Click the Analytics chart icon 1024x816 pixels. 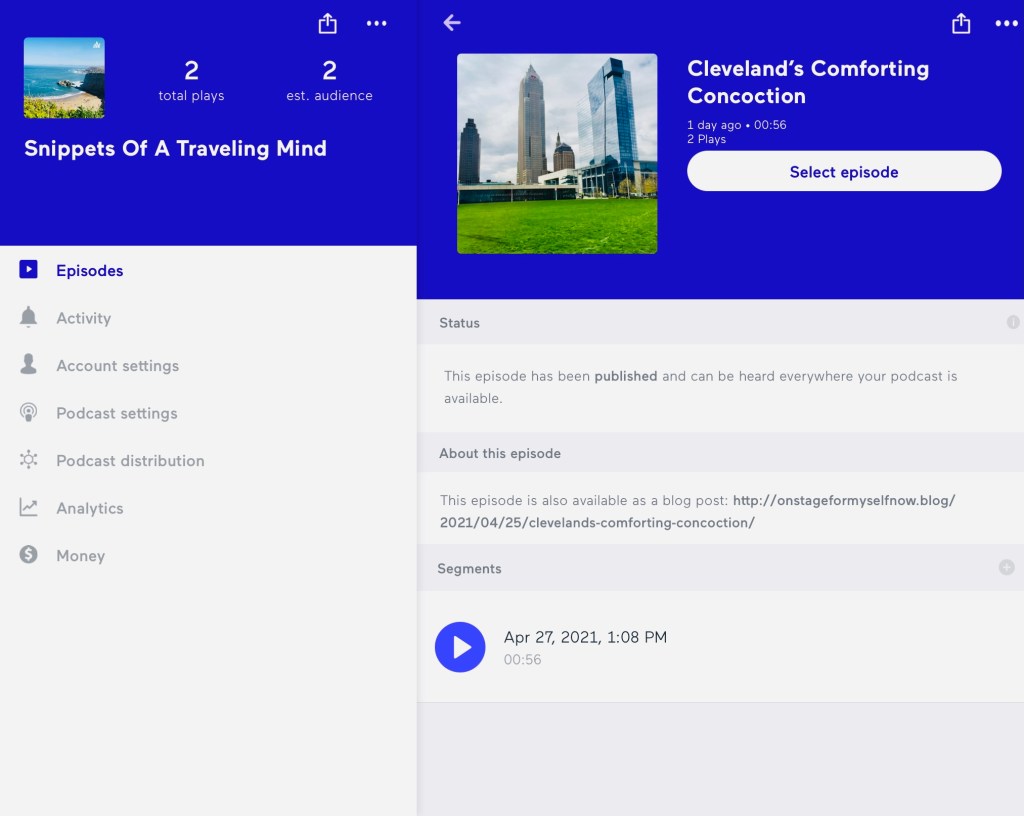click(29, 508)
